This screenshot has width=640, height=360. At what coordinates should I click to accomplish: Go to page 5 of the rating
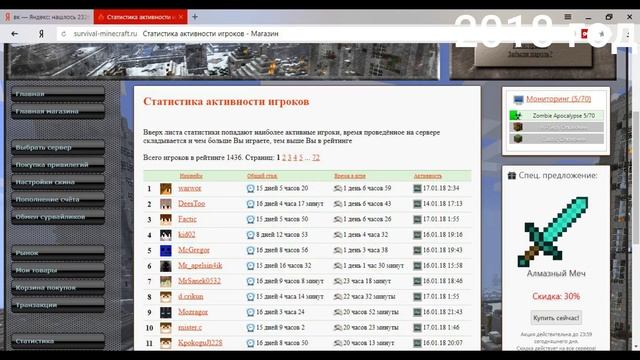(301, 158)
